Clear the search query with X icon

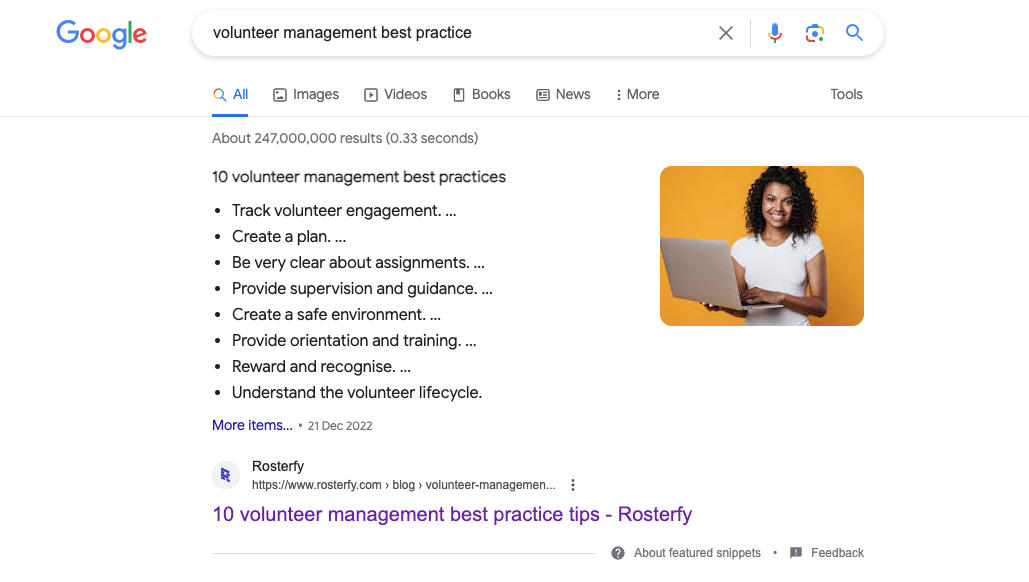pos(725,33)
